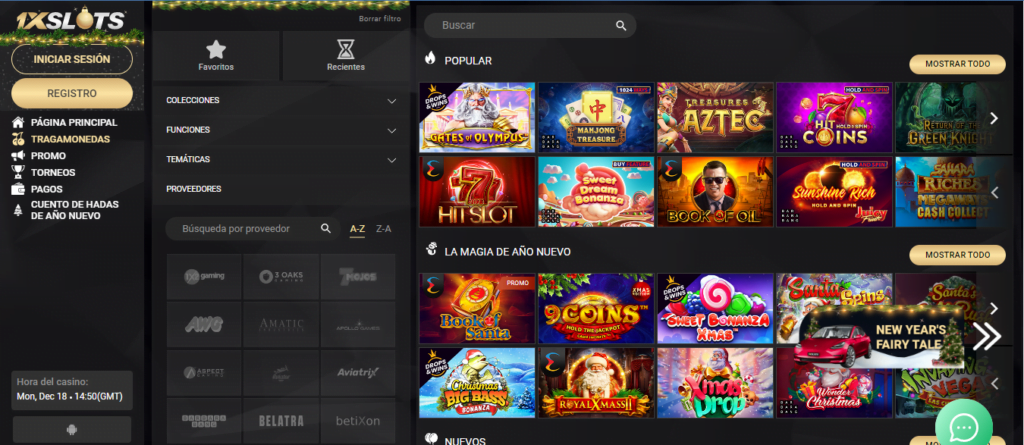Select the 1x2 gaming provider logo
The image size is (1024, 445).
coord(204,276)
